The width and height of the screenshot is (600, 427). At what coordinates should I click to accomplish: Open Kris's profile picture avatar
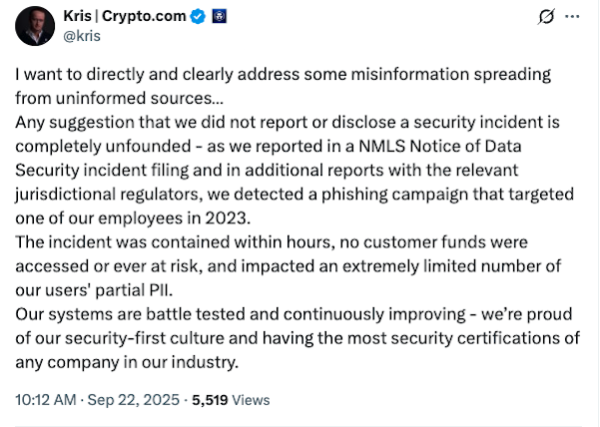click(36, 25)
